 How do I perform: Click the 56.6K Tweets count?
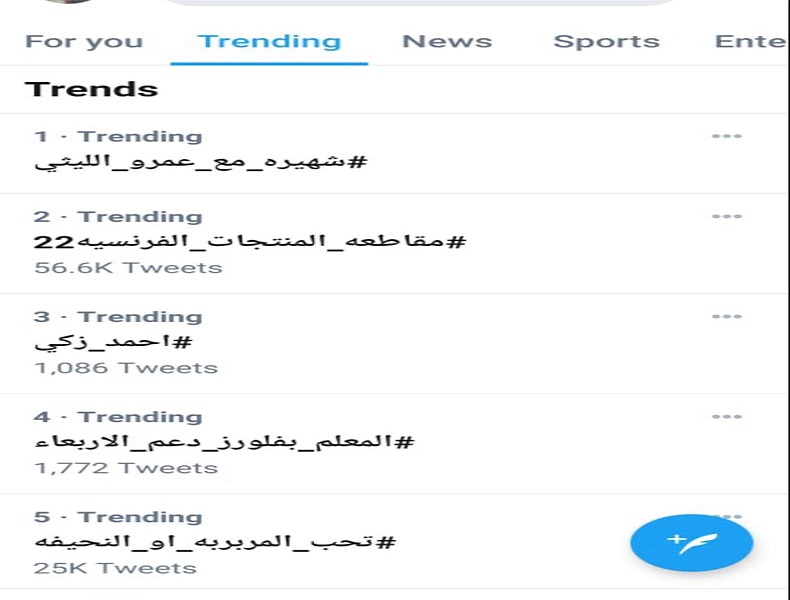pos(128,268)
